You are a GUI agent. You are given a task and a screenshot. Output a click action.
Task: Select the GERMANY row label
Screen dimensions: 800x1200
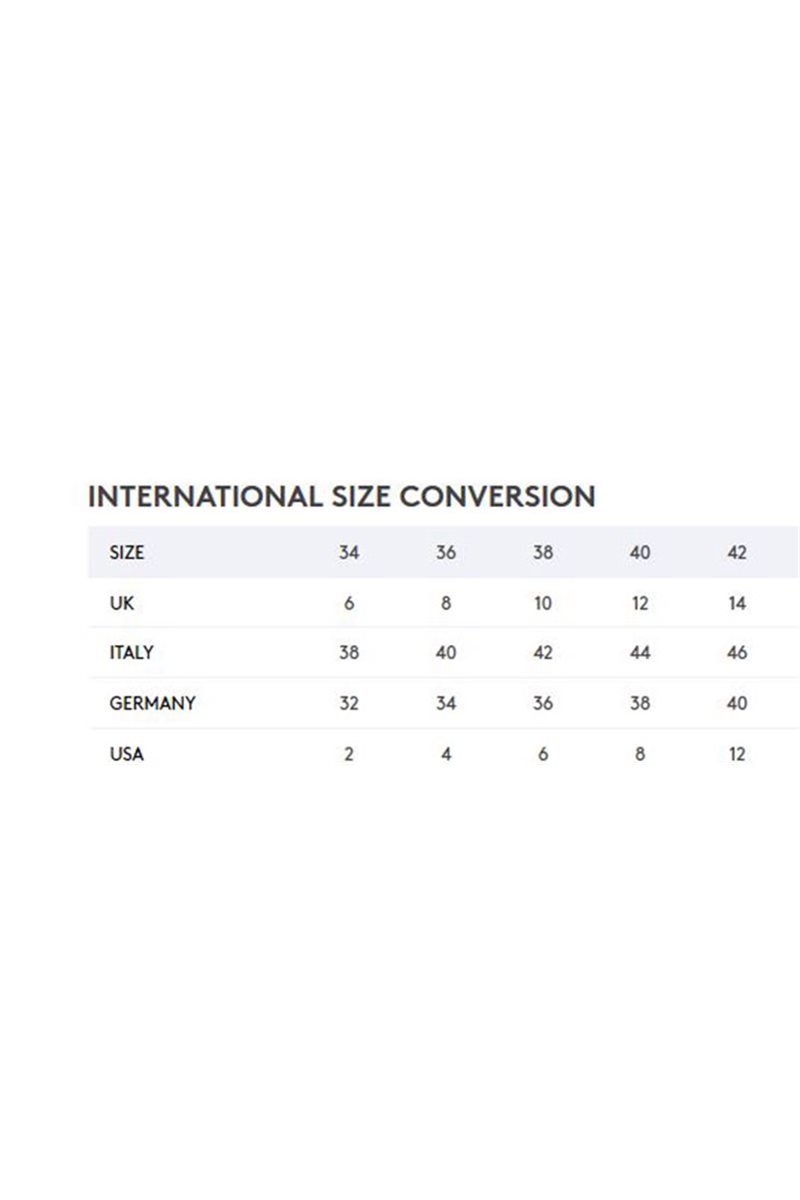pos(152,703)
